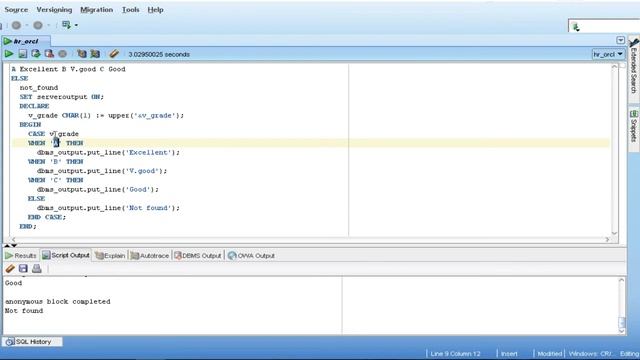This screenshot has height=360, width=640.
Task: Open the Back button history dropdown arrow
Action: [27, 25]
